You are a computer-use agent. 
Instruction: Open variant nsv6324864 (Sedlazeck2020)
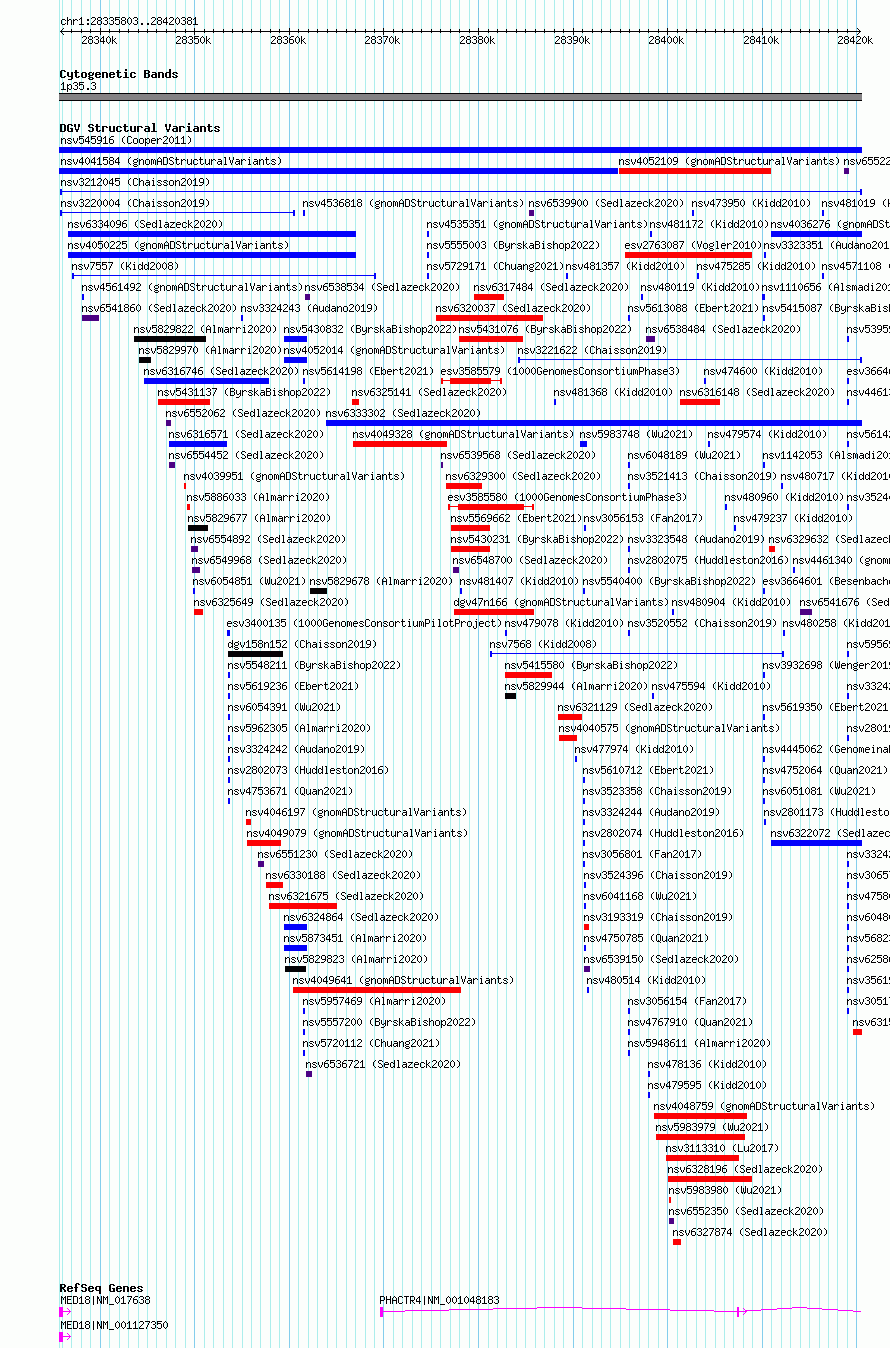pos(361,917)
